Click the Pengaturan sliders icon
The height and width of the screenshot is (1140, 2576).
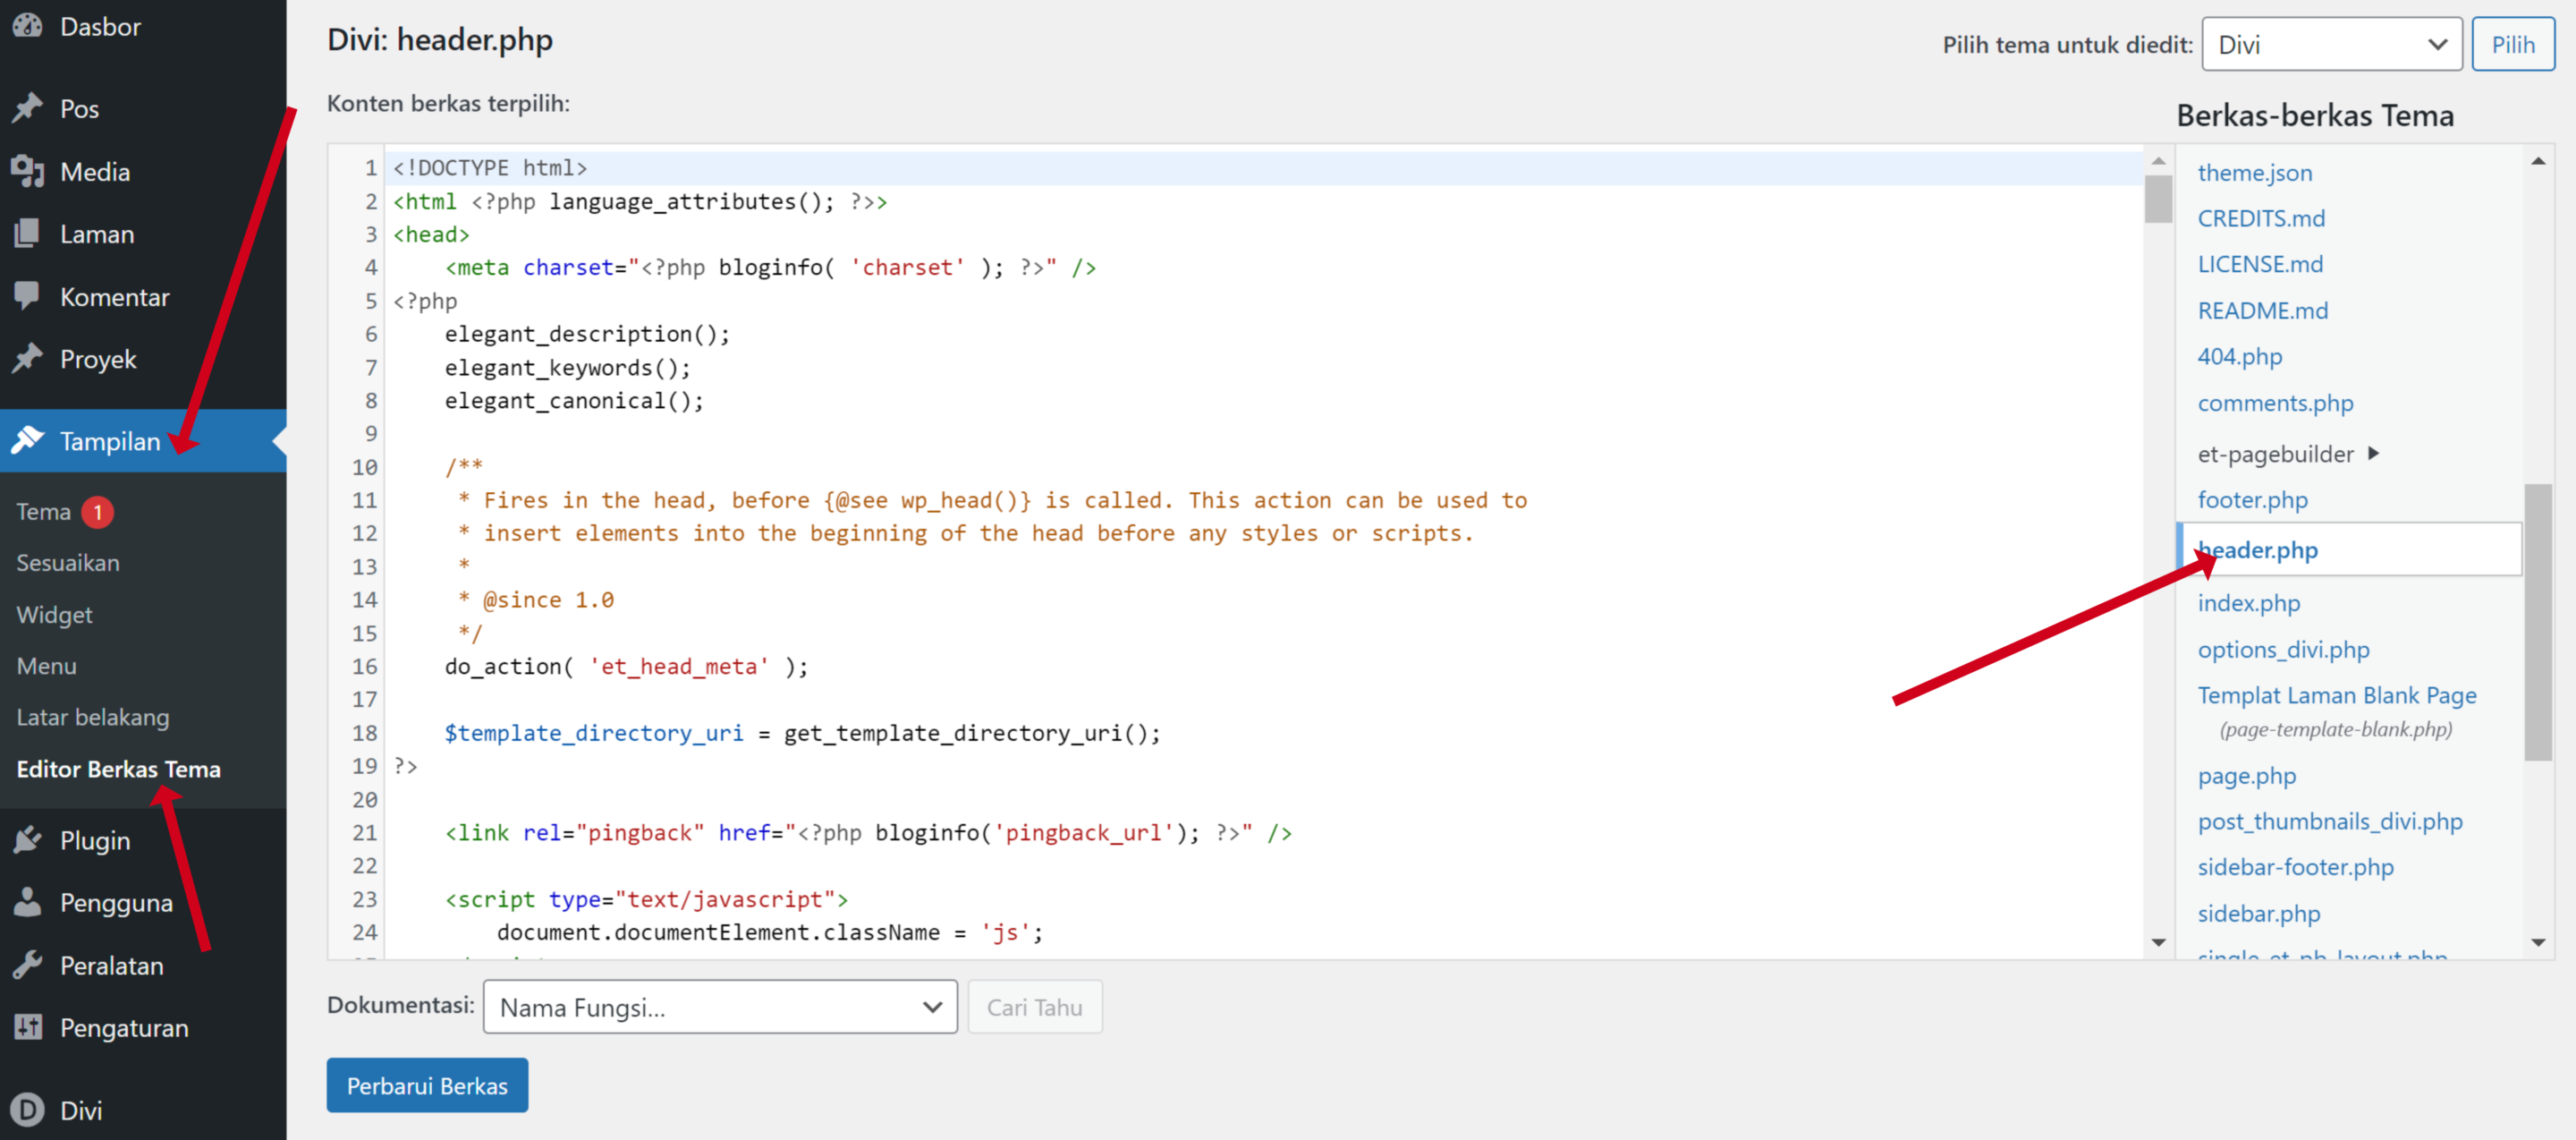(28, 1027)
